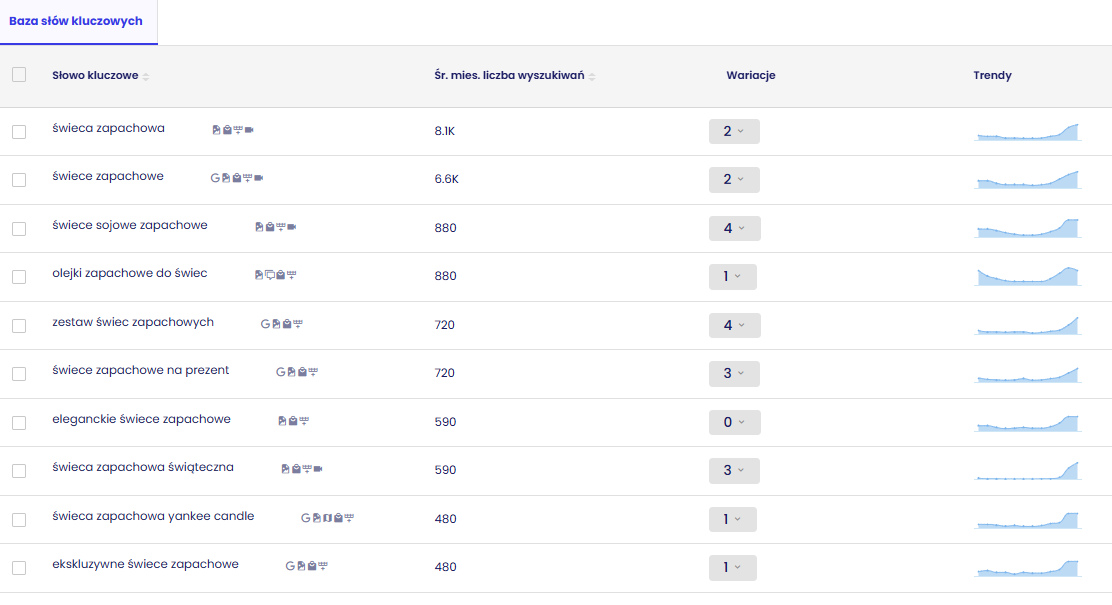Viewport: 1112px width, 605px height.
Task: Expand variations dropdown for świeca zapachowa
Action: pyautogui.click(x=734, y=131)
